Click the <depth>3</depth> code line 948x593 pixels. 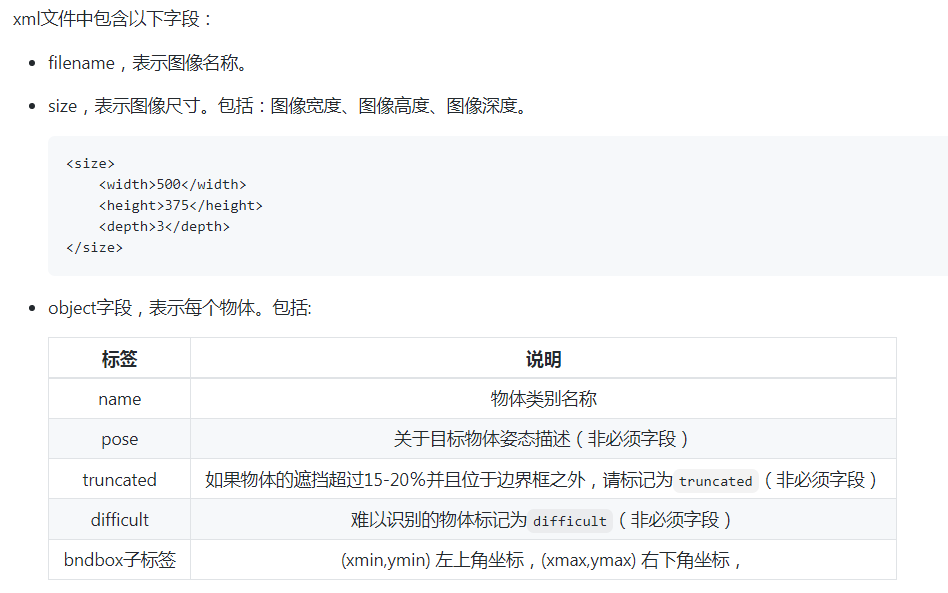(164, 227)
